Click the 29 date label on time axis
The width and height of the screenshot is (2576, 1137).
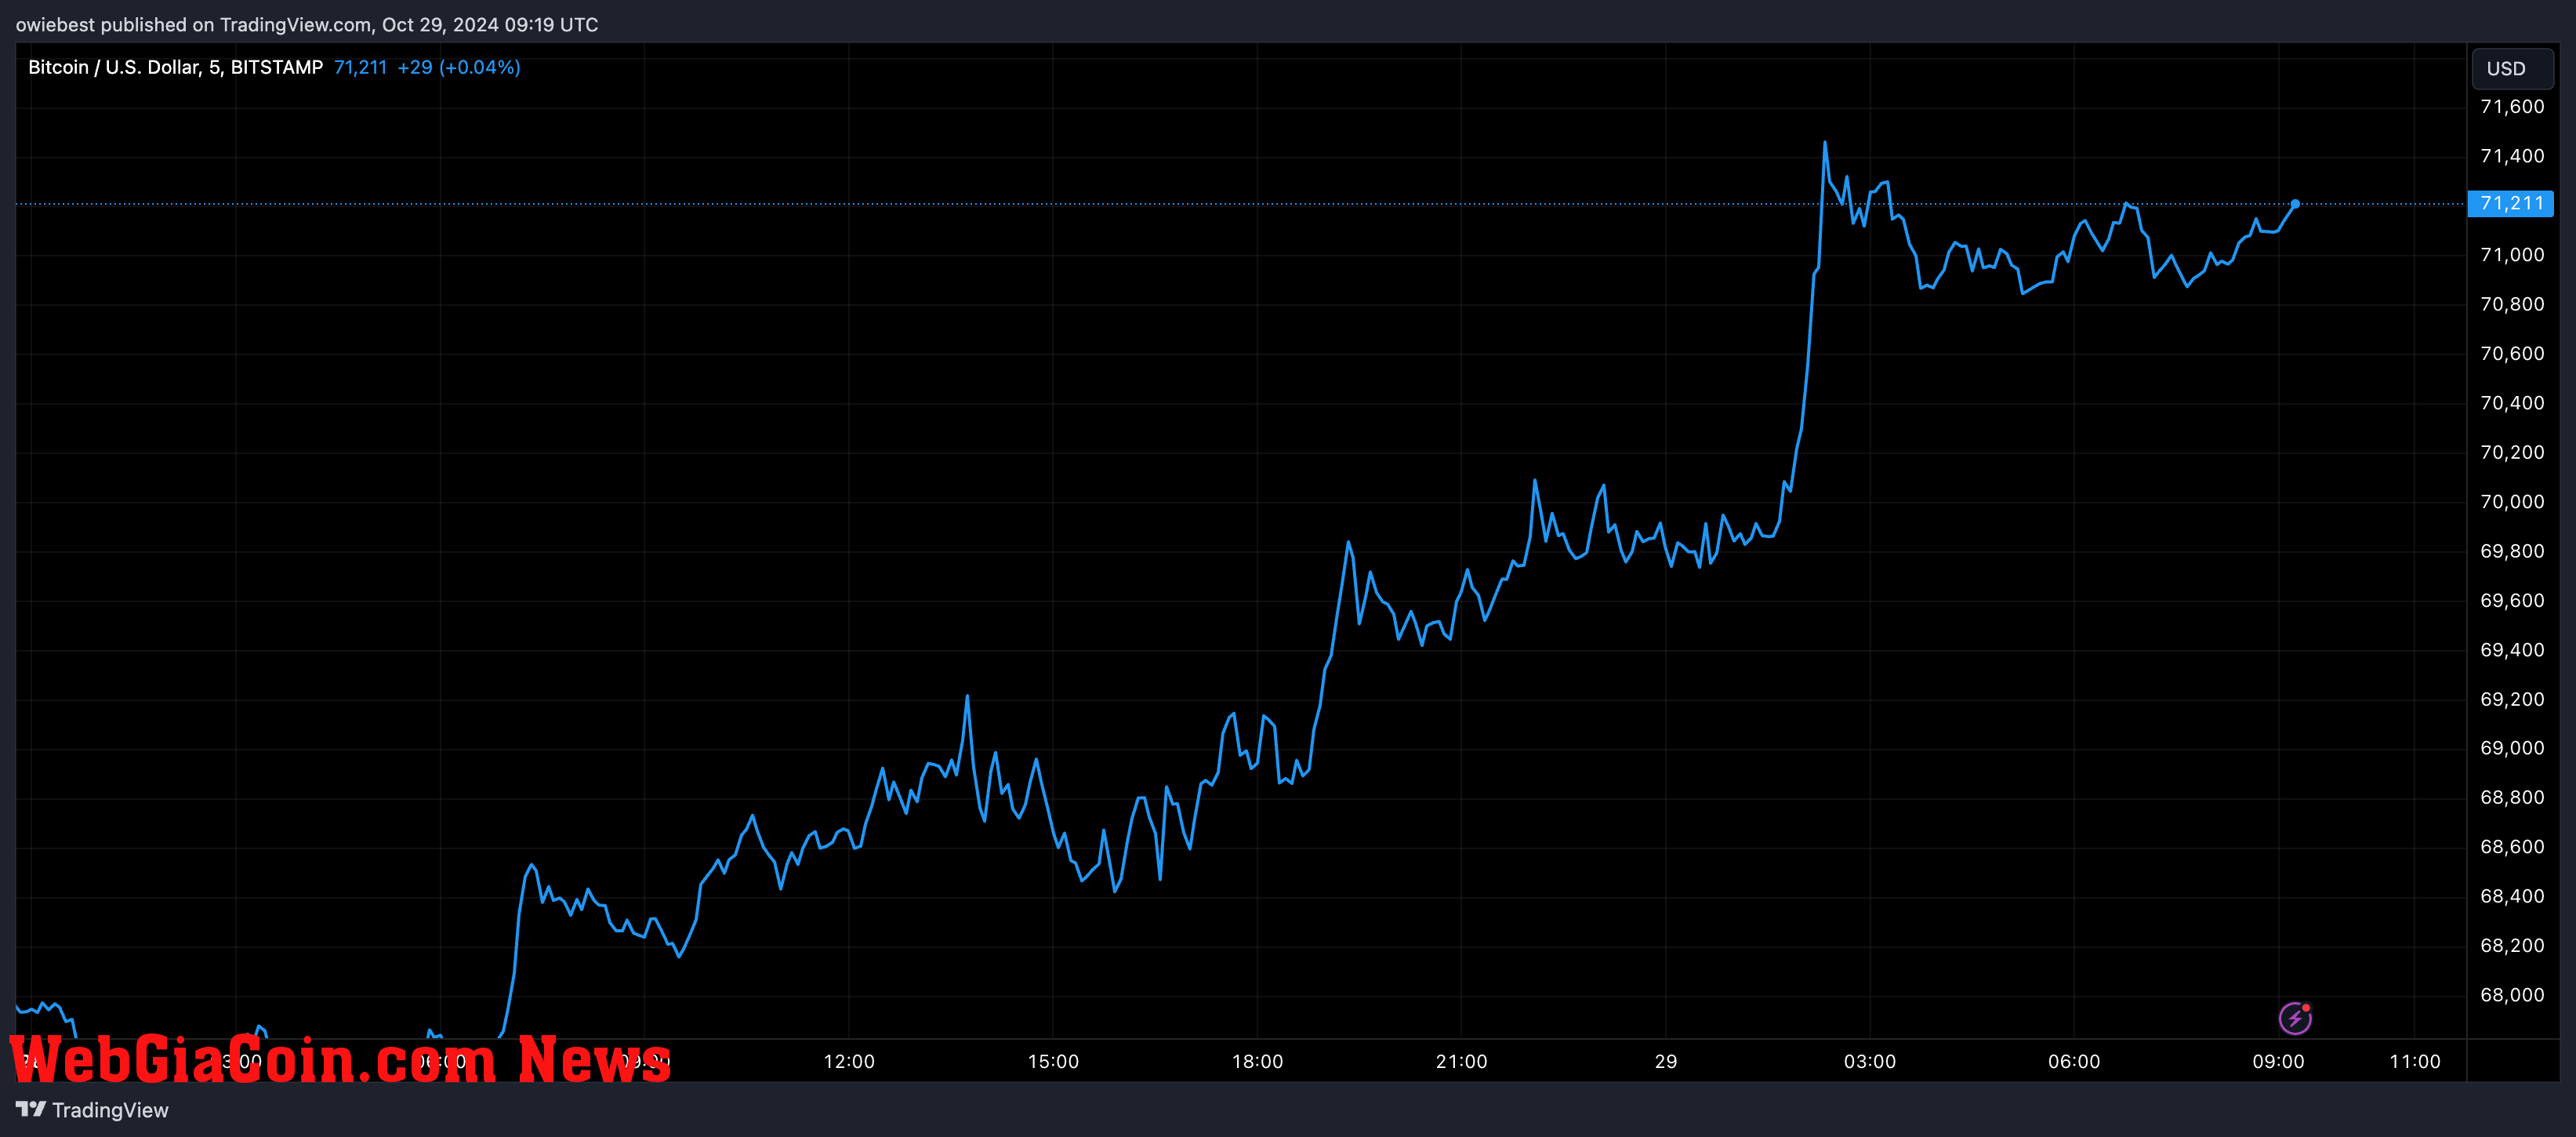pos(1666,1061)
